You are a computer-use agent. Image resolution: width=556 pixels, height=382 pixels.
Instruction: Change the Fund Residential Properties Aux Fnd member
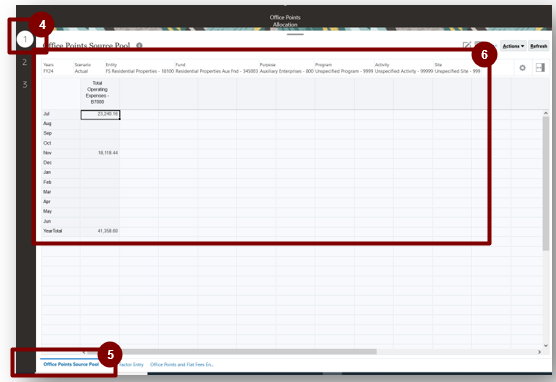[217, 68]
